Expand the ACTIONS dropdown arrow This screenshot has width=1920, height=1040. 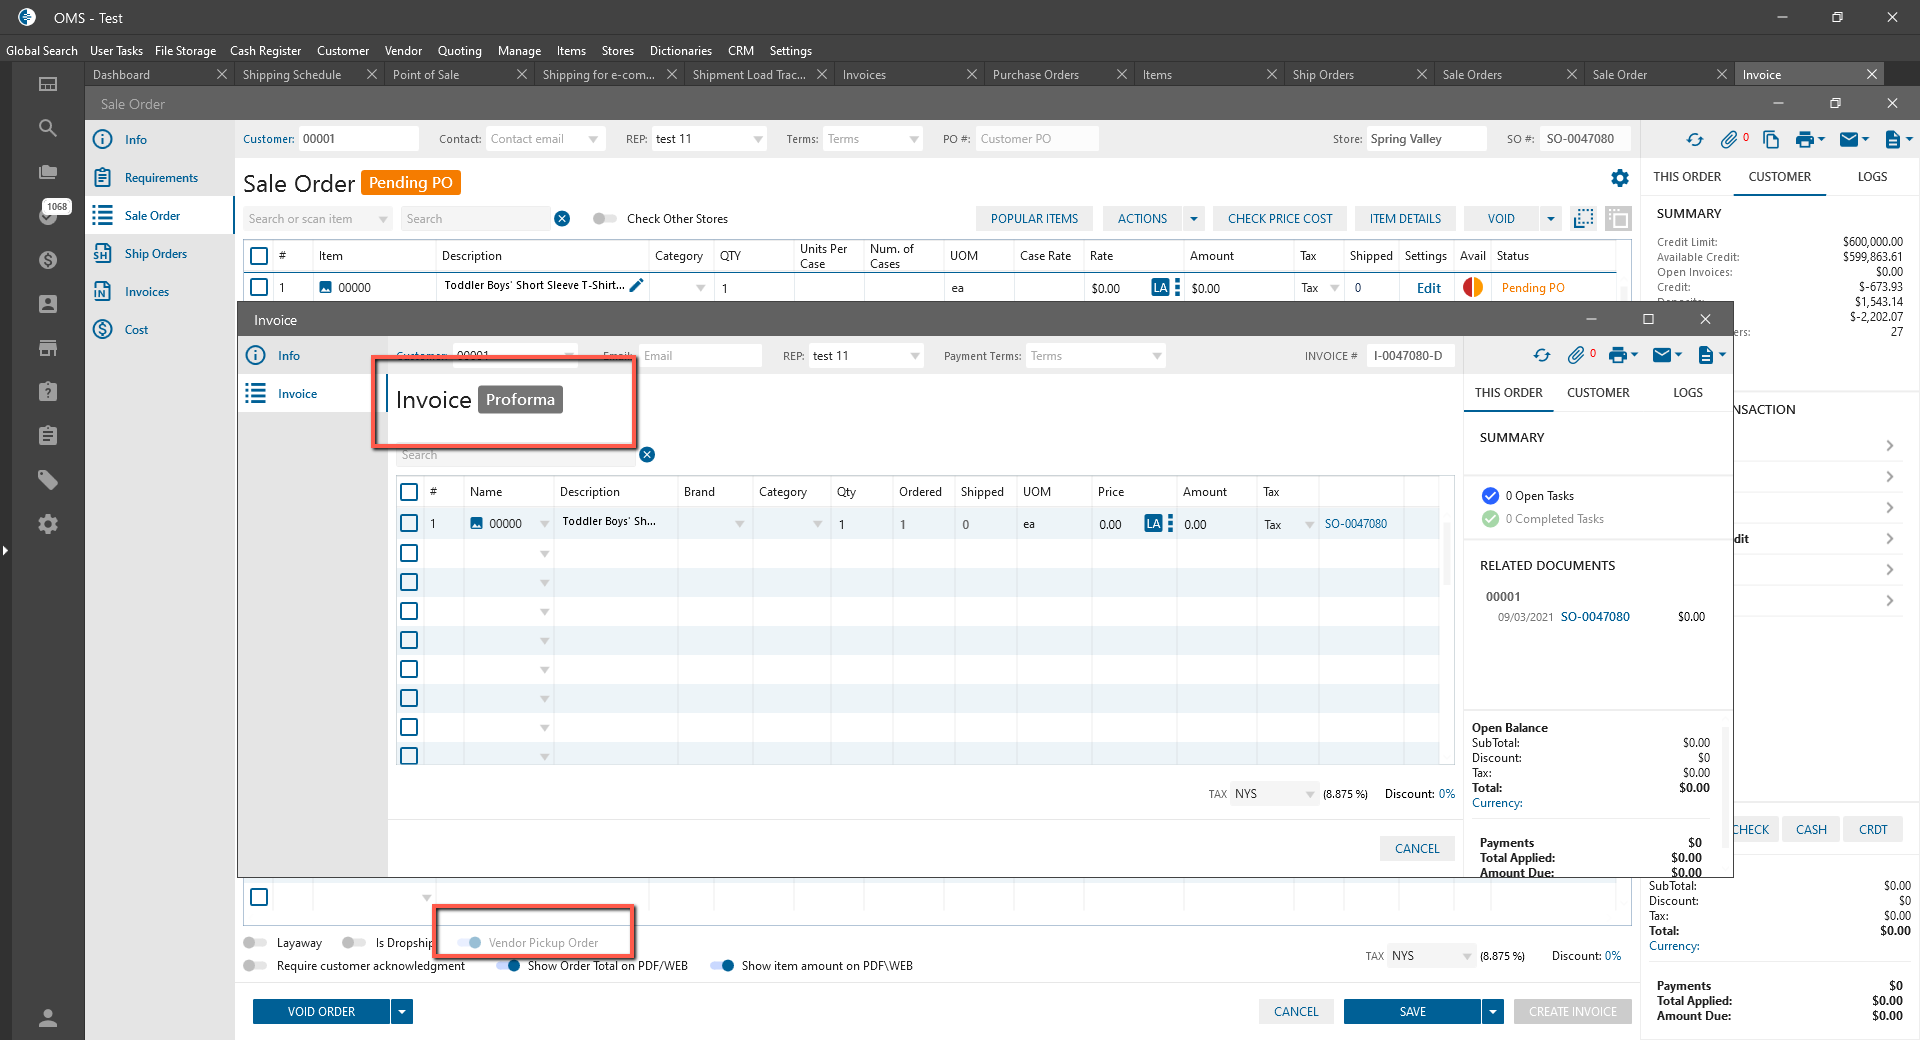[x=1194, y=219]
